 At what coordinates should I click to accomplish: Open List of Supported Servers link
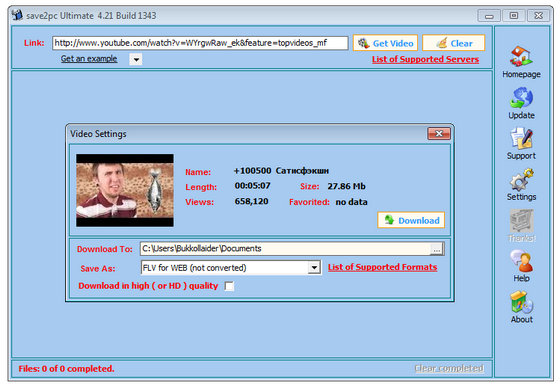click(x=425, y=59)
